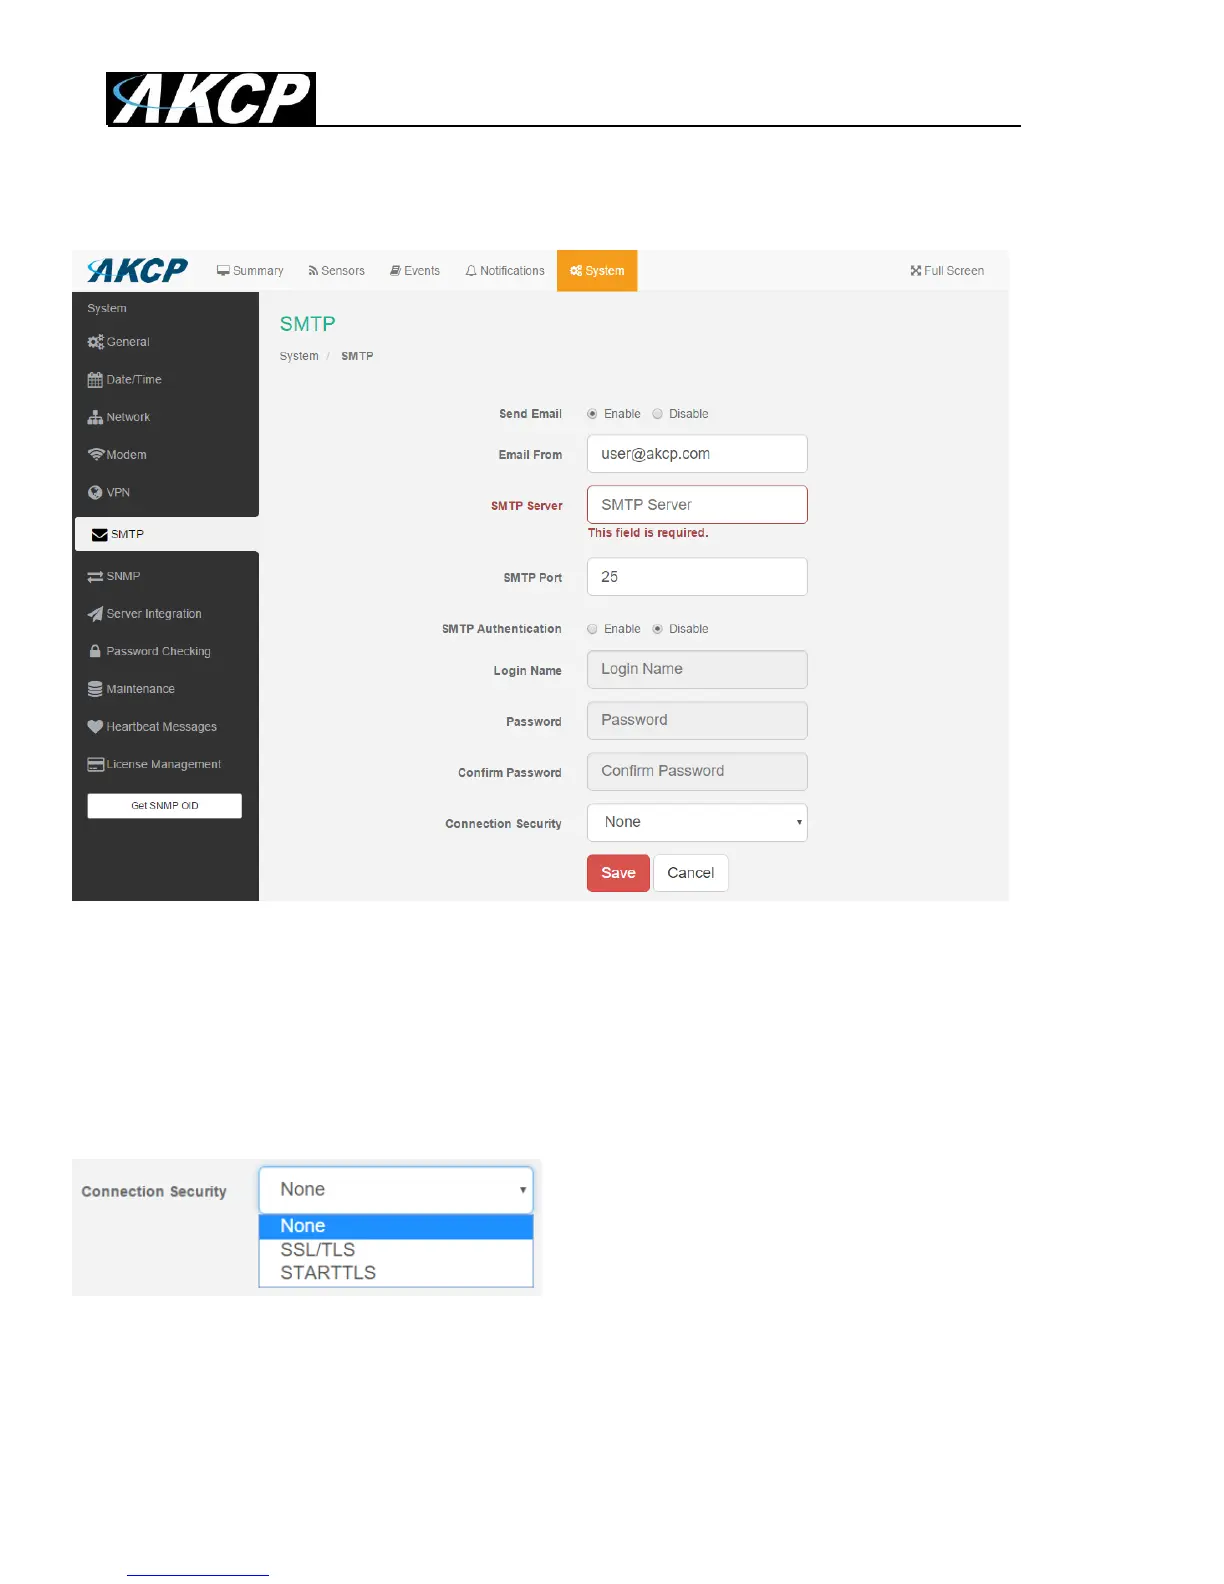The image size is (1224, 1584).
Task: Click the System gears icon in top nav
Action: pos(576,271)
